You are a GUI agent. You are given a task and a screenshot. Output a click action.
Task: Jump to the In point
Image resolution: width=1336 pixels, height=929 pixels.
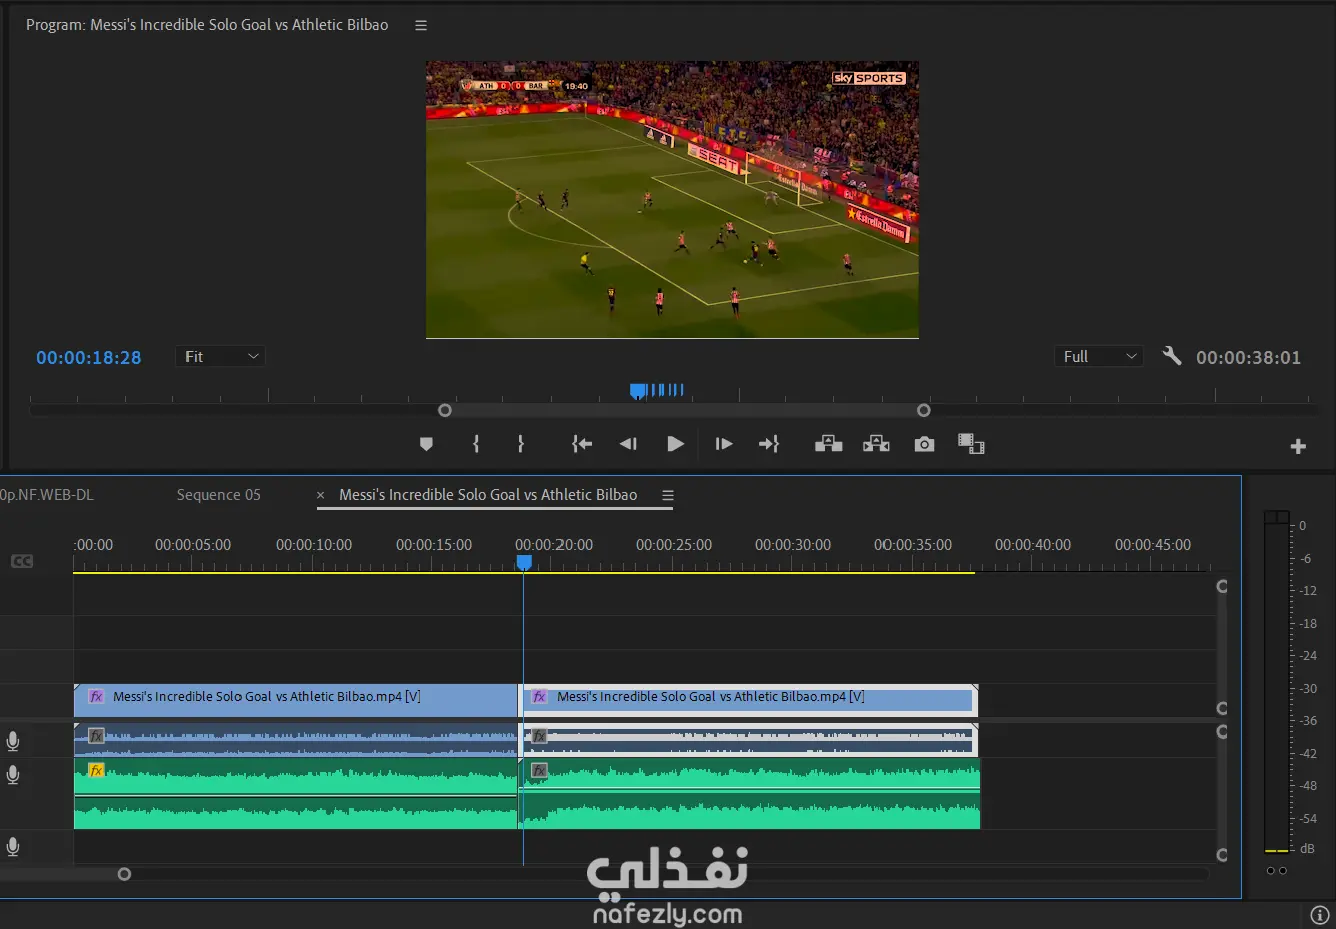582,444
